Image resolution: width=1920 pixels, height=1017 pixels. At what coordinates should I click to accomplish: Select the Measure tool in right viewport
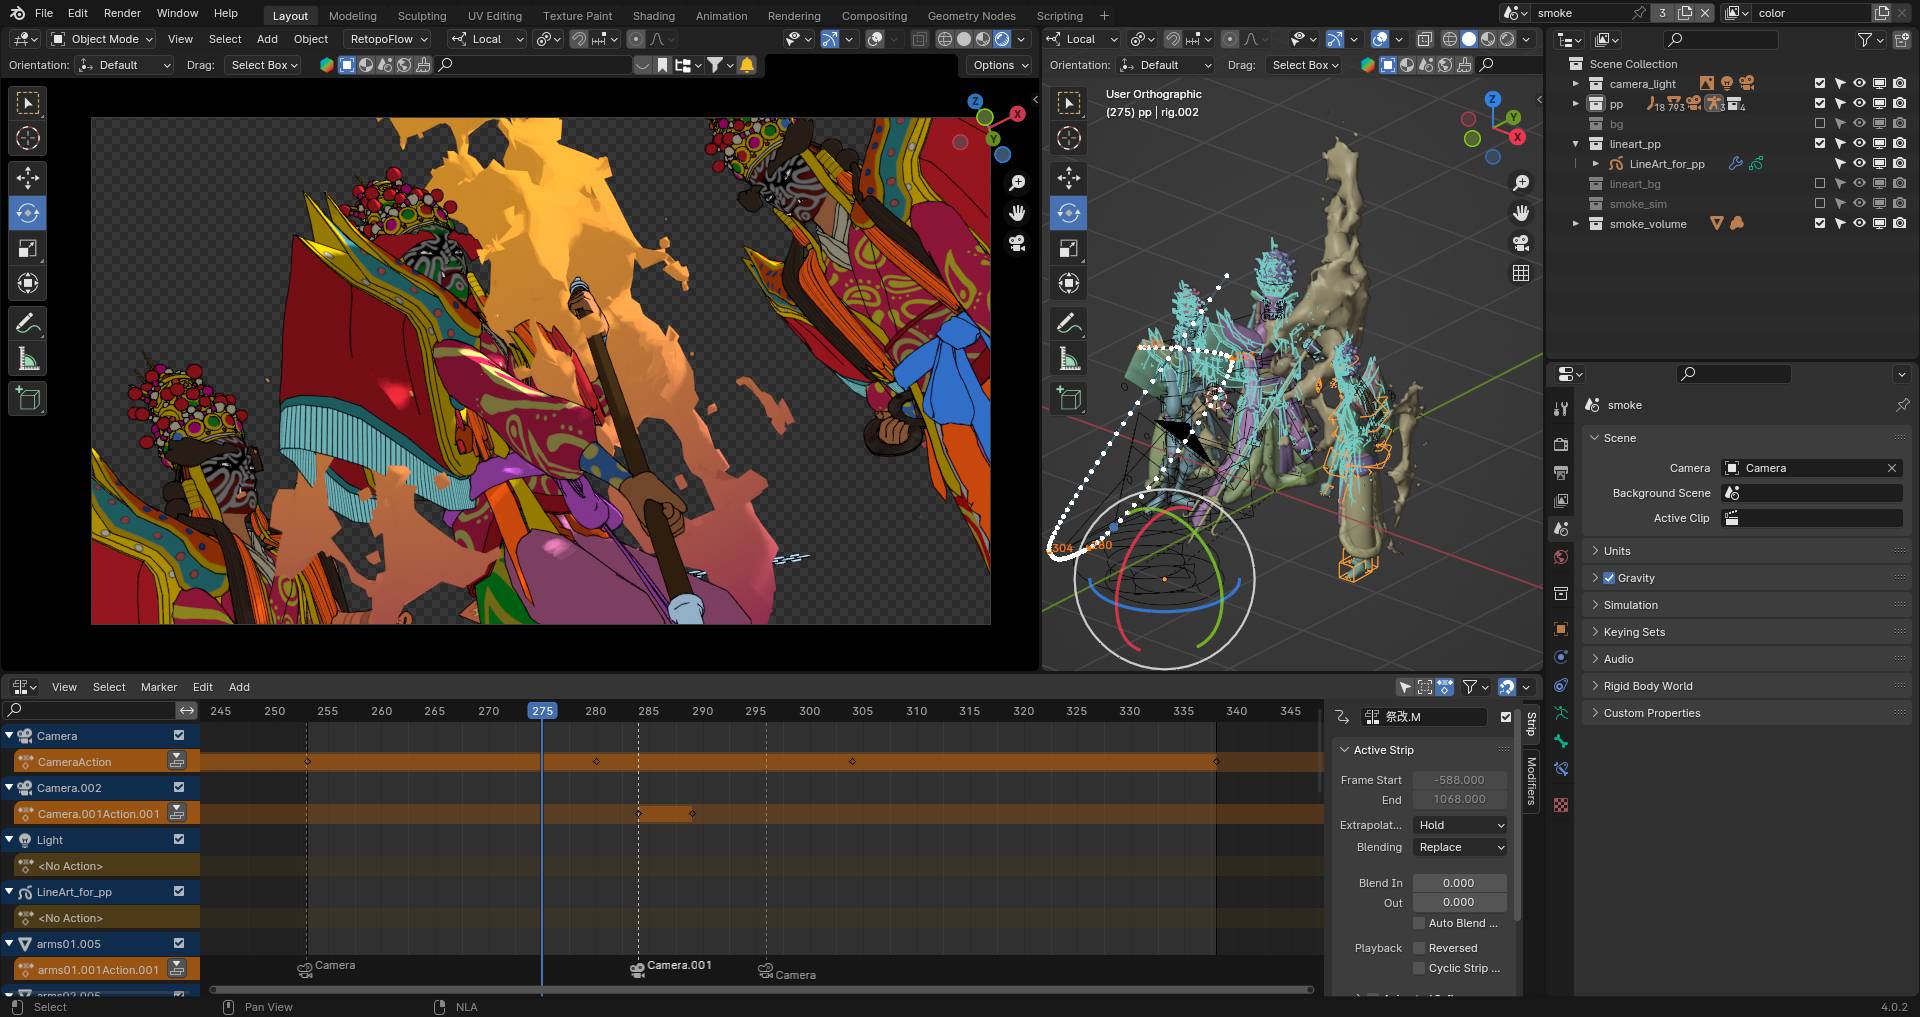coord(1069,360)
